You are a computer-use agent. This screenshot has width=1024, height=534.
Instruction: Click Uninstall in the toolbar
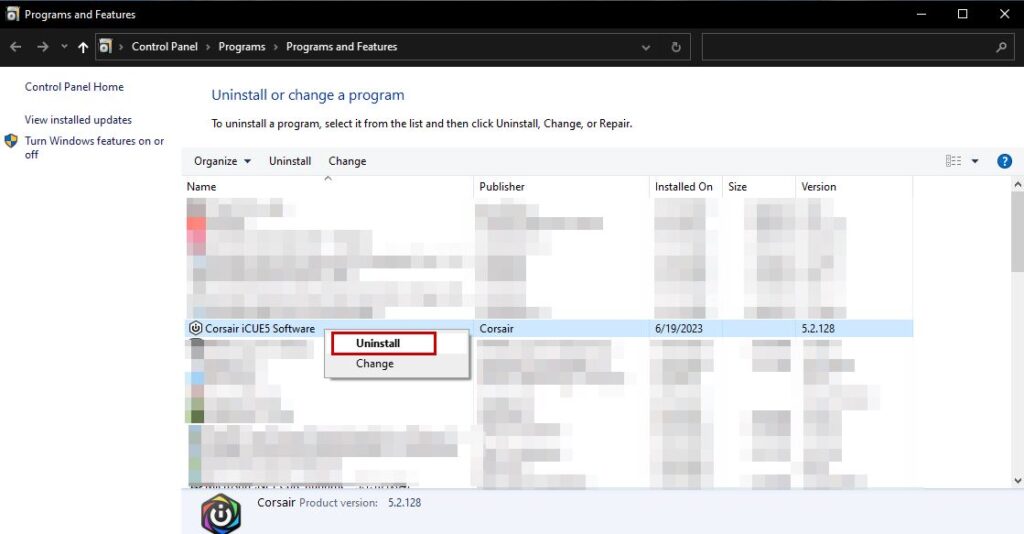(290, 161)
